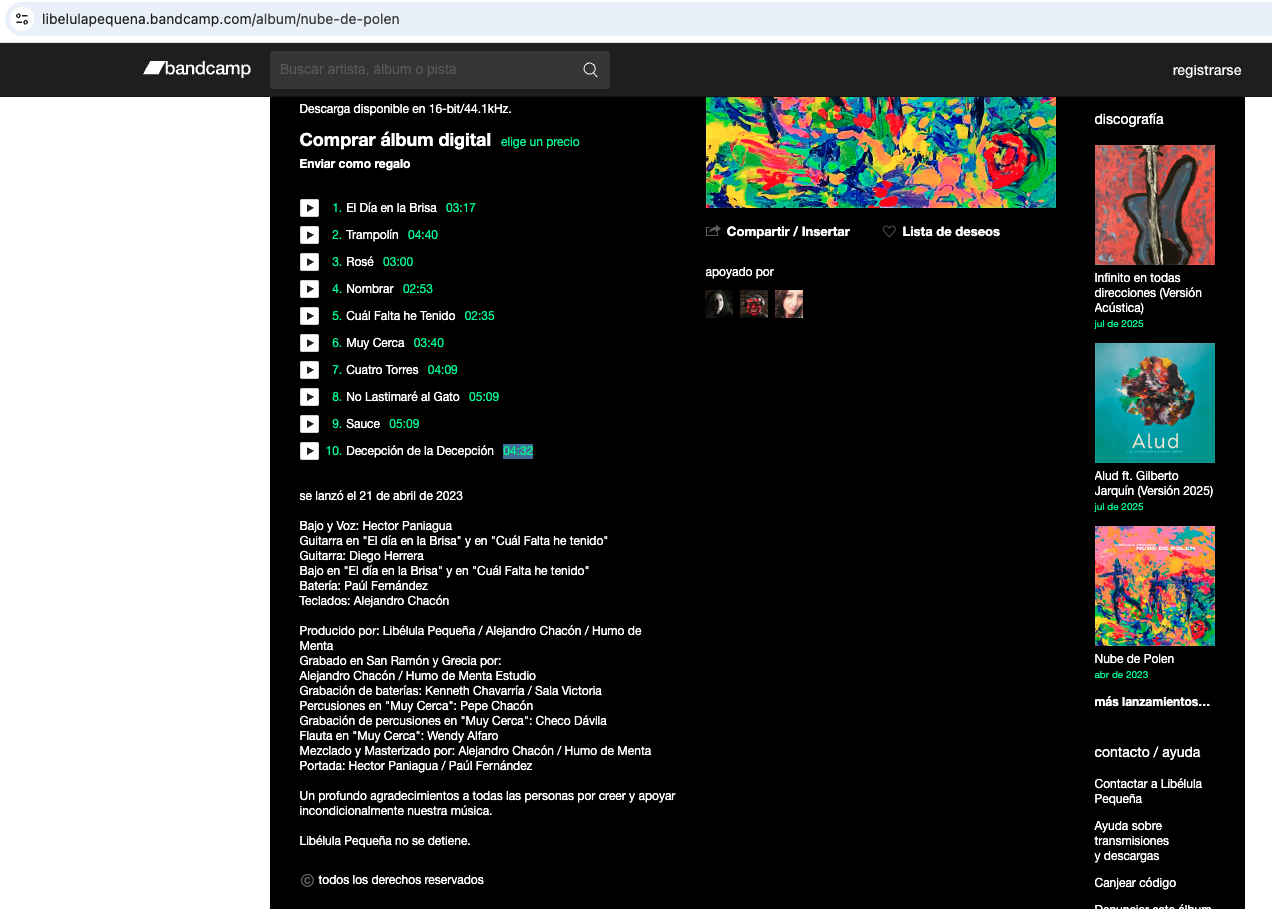Open Infinito en todas direcciones album cover

[1155, 205]
